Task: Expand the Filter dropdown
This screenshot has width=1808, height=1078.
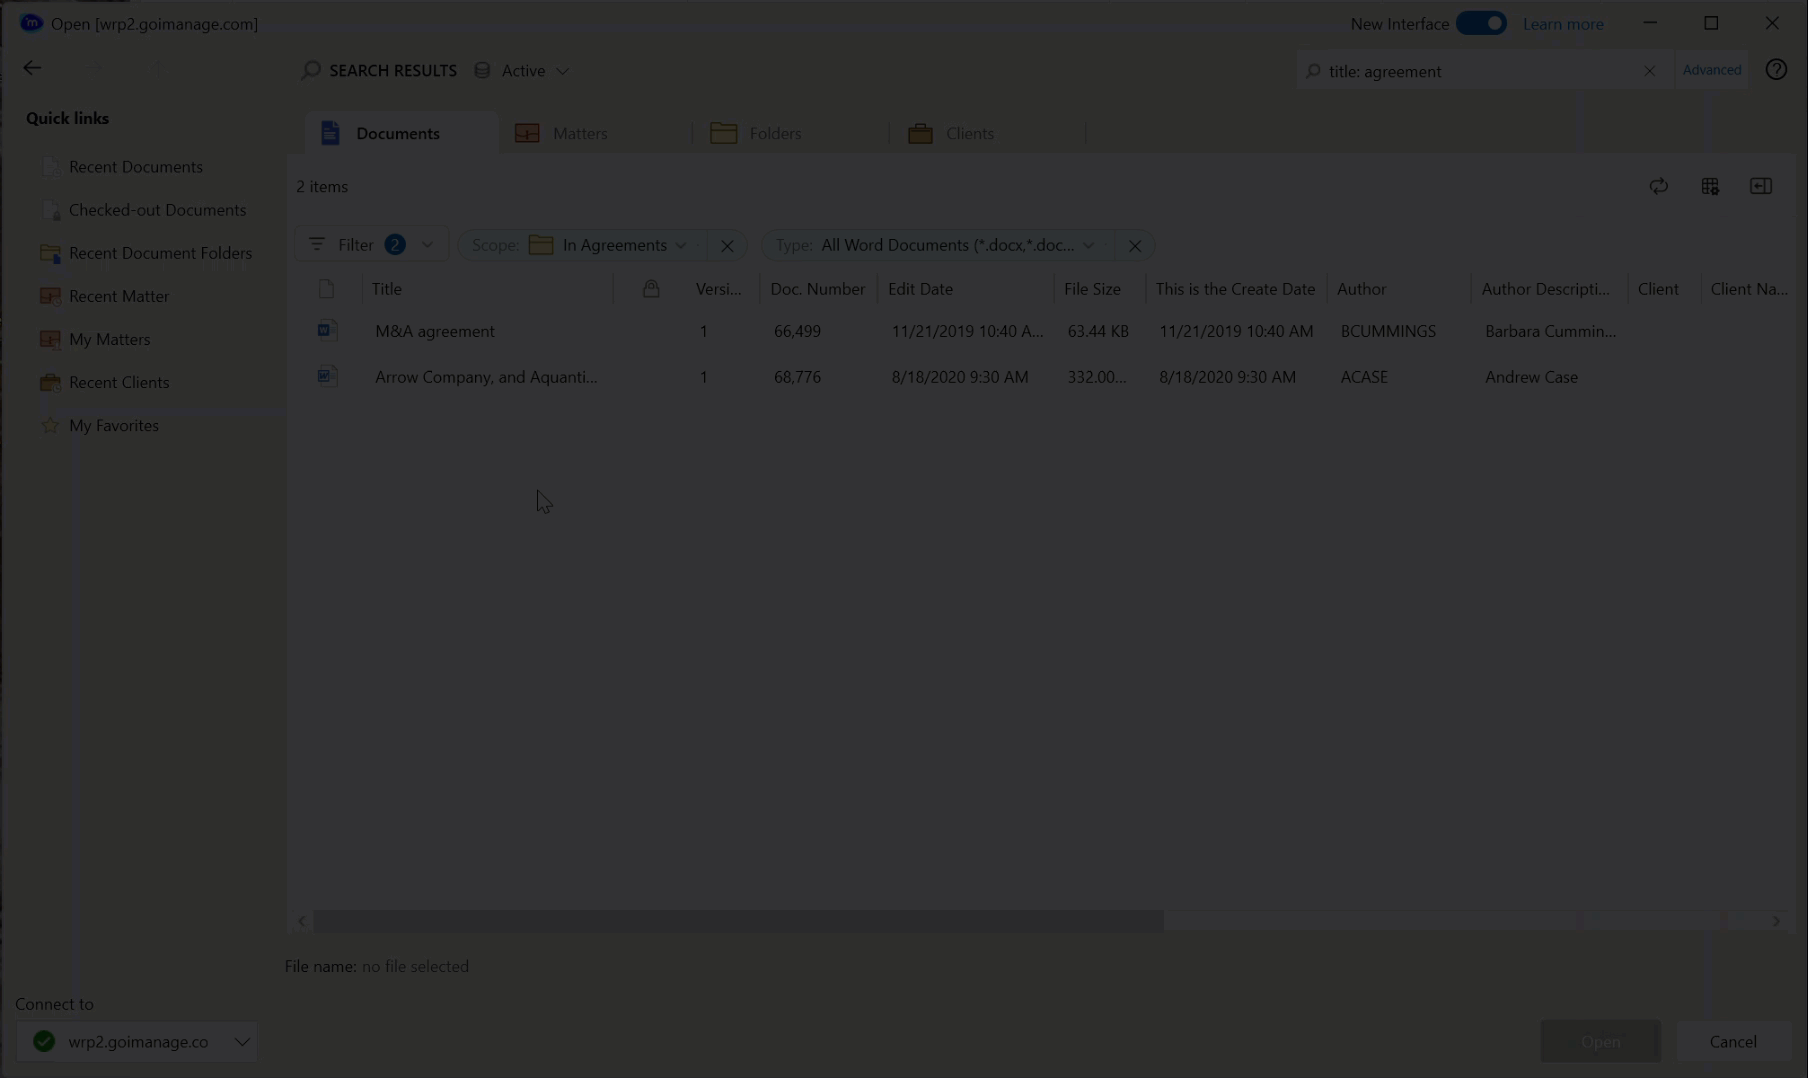Action: click(427, 245)
